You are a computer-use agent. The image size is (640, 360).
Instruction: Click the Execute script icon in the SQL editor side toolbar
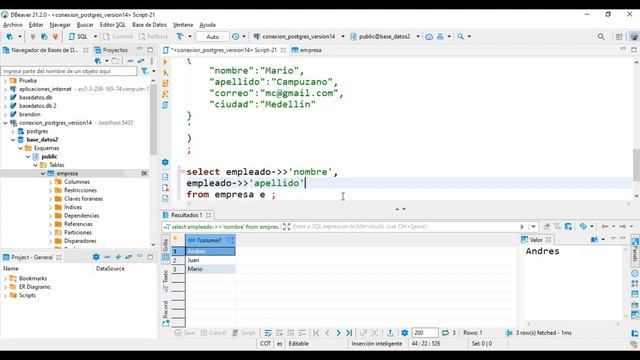(x=165, y=83)
